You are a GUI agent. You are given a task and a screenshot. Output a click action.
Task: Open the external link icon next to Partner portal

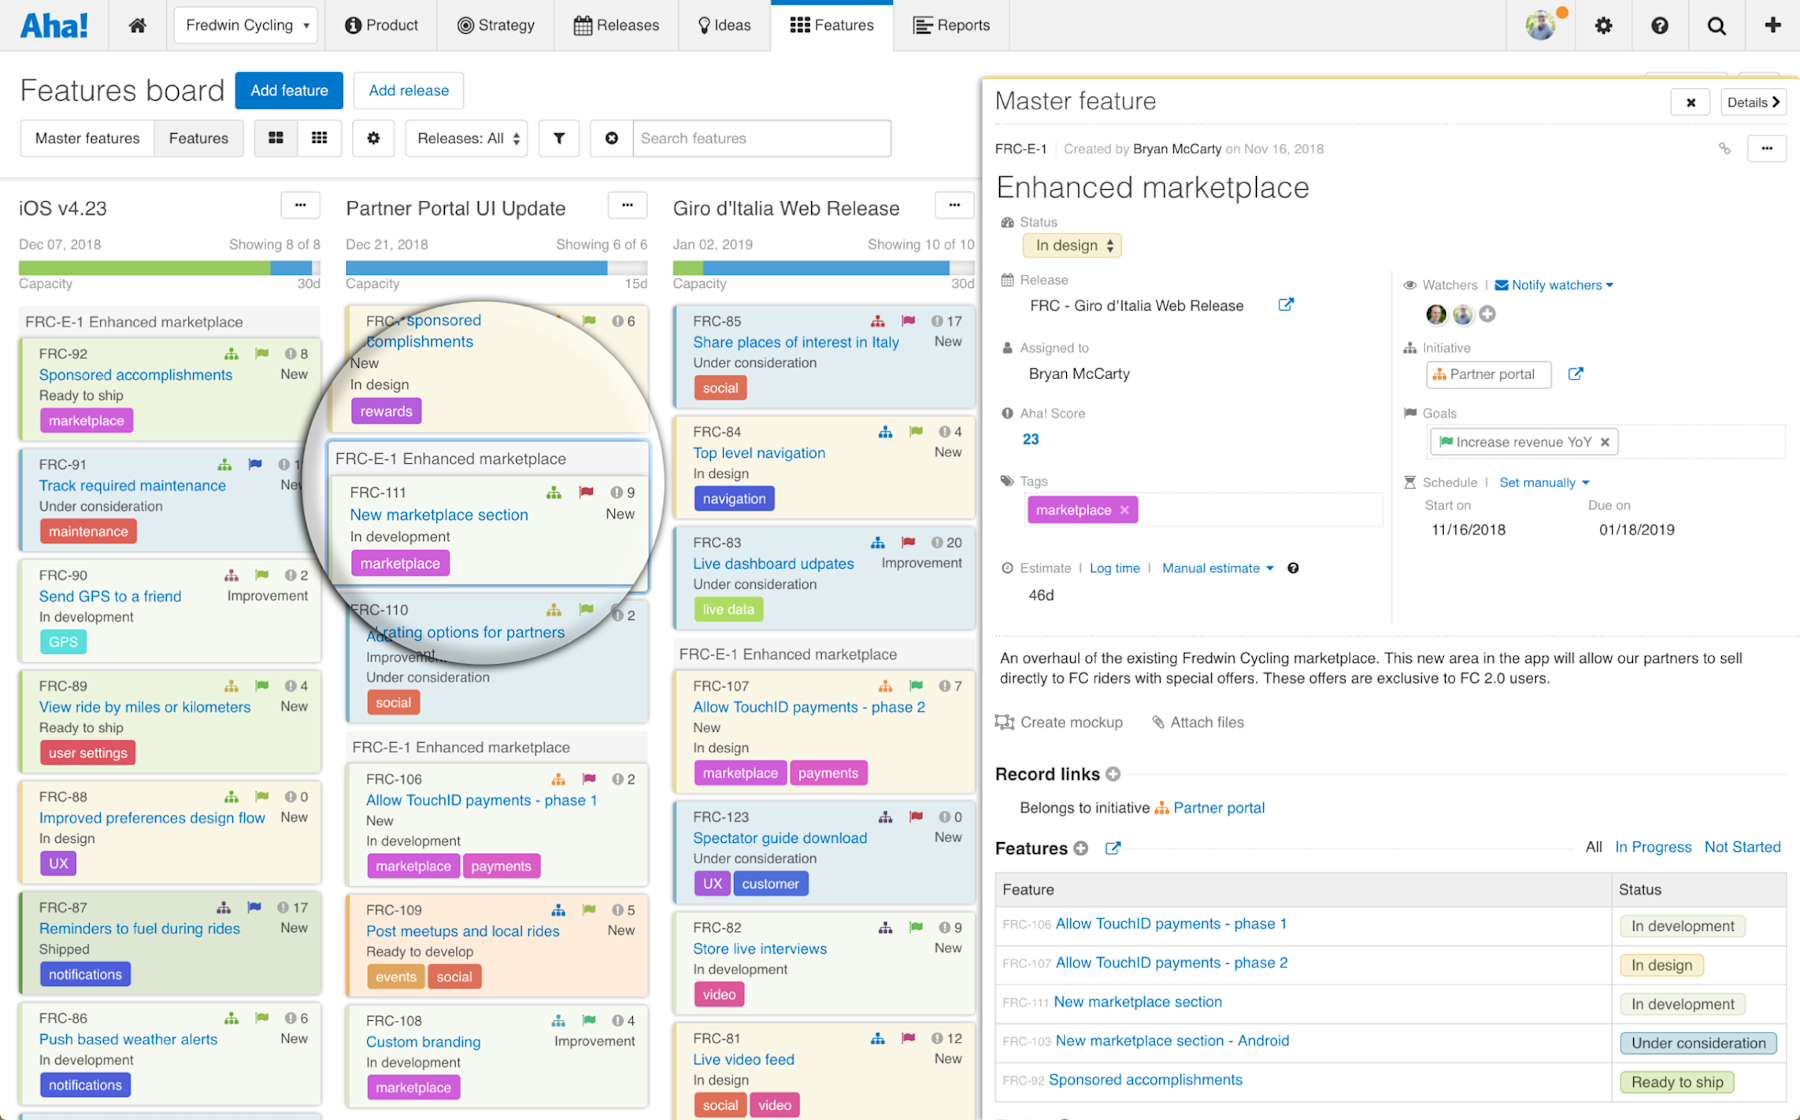[x=1576, y=374]
